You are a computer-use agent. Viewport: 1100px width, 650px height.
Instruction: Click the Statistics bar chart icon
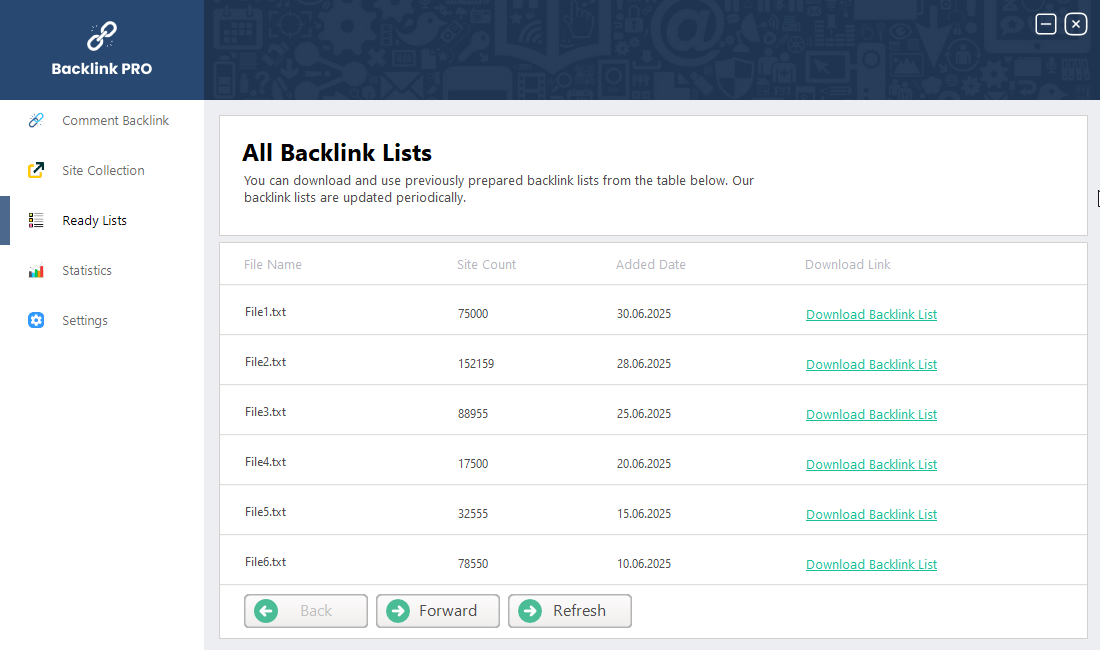click(x=36, y=271)
